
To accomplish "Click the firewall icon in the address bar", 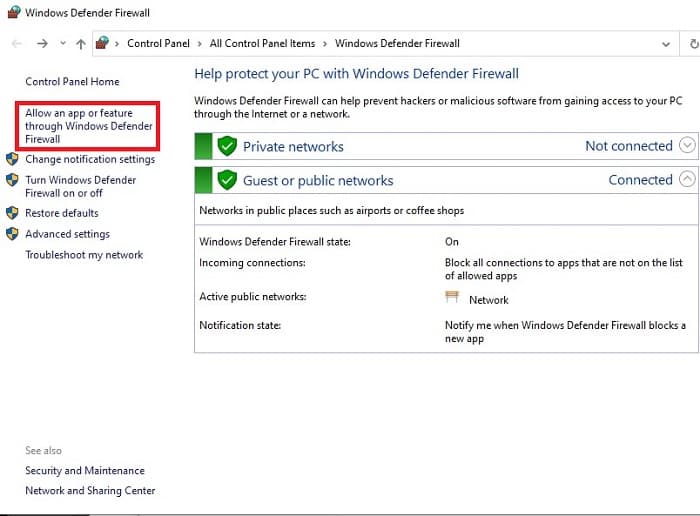I will (102, 43).
